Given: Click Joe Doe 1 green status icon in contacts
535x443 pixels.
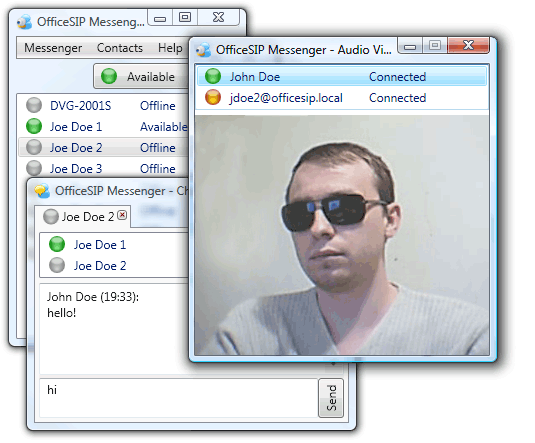Looking at the screenshot, I should tap(34, 126).
